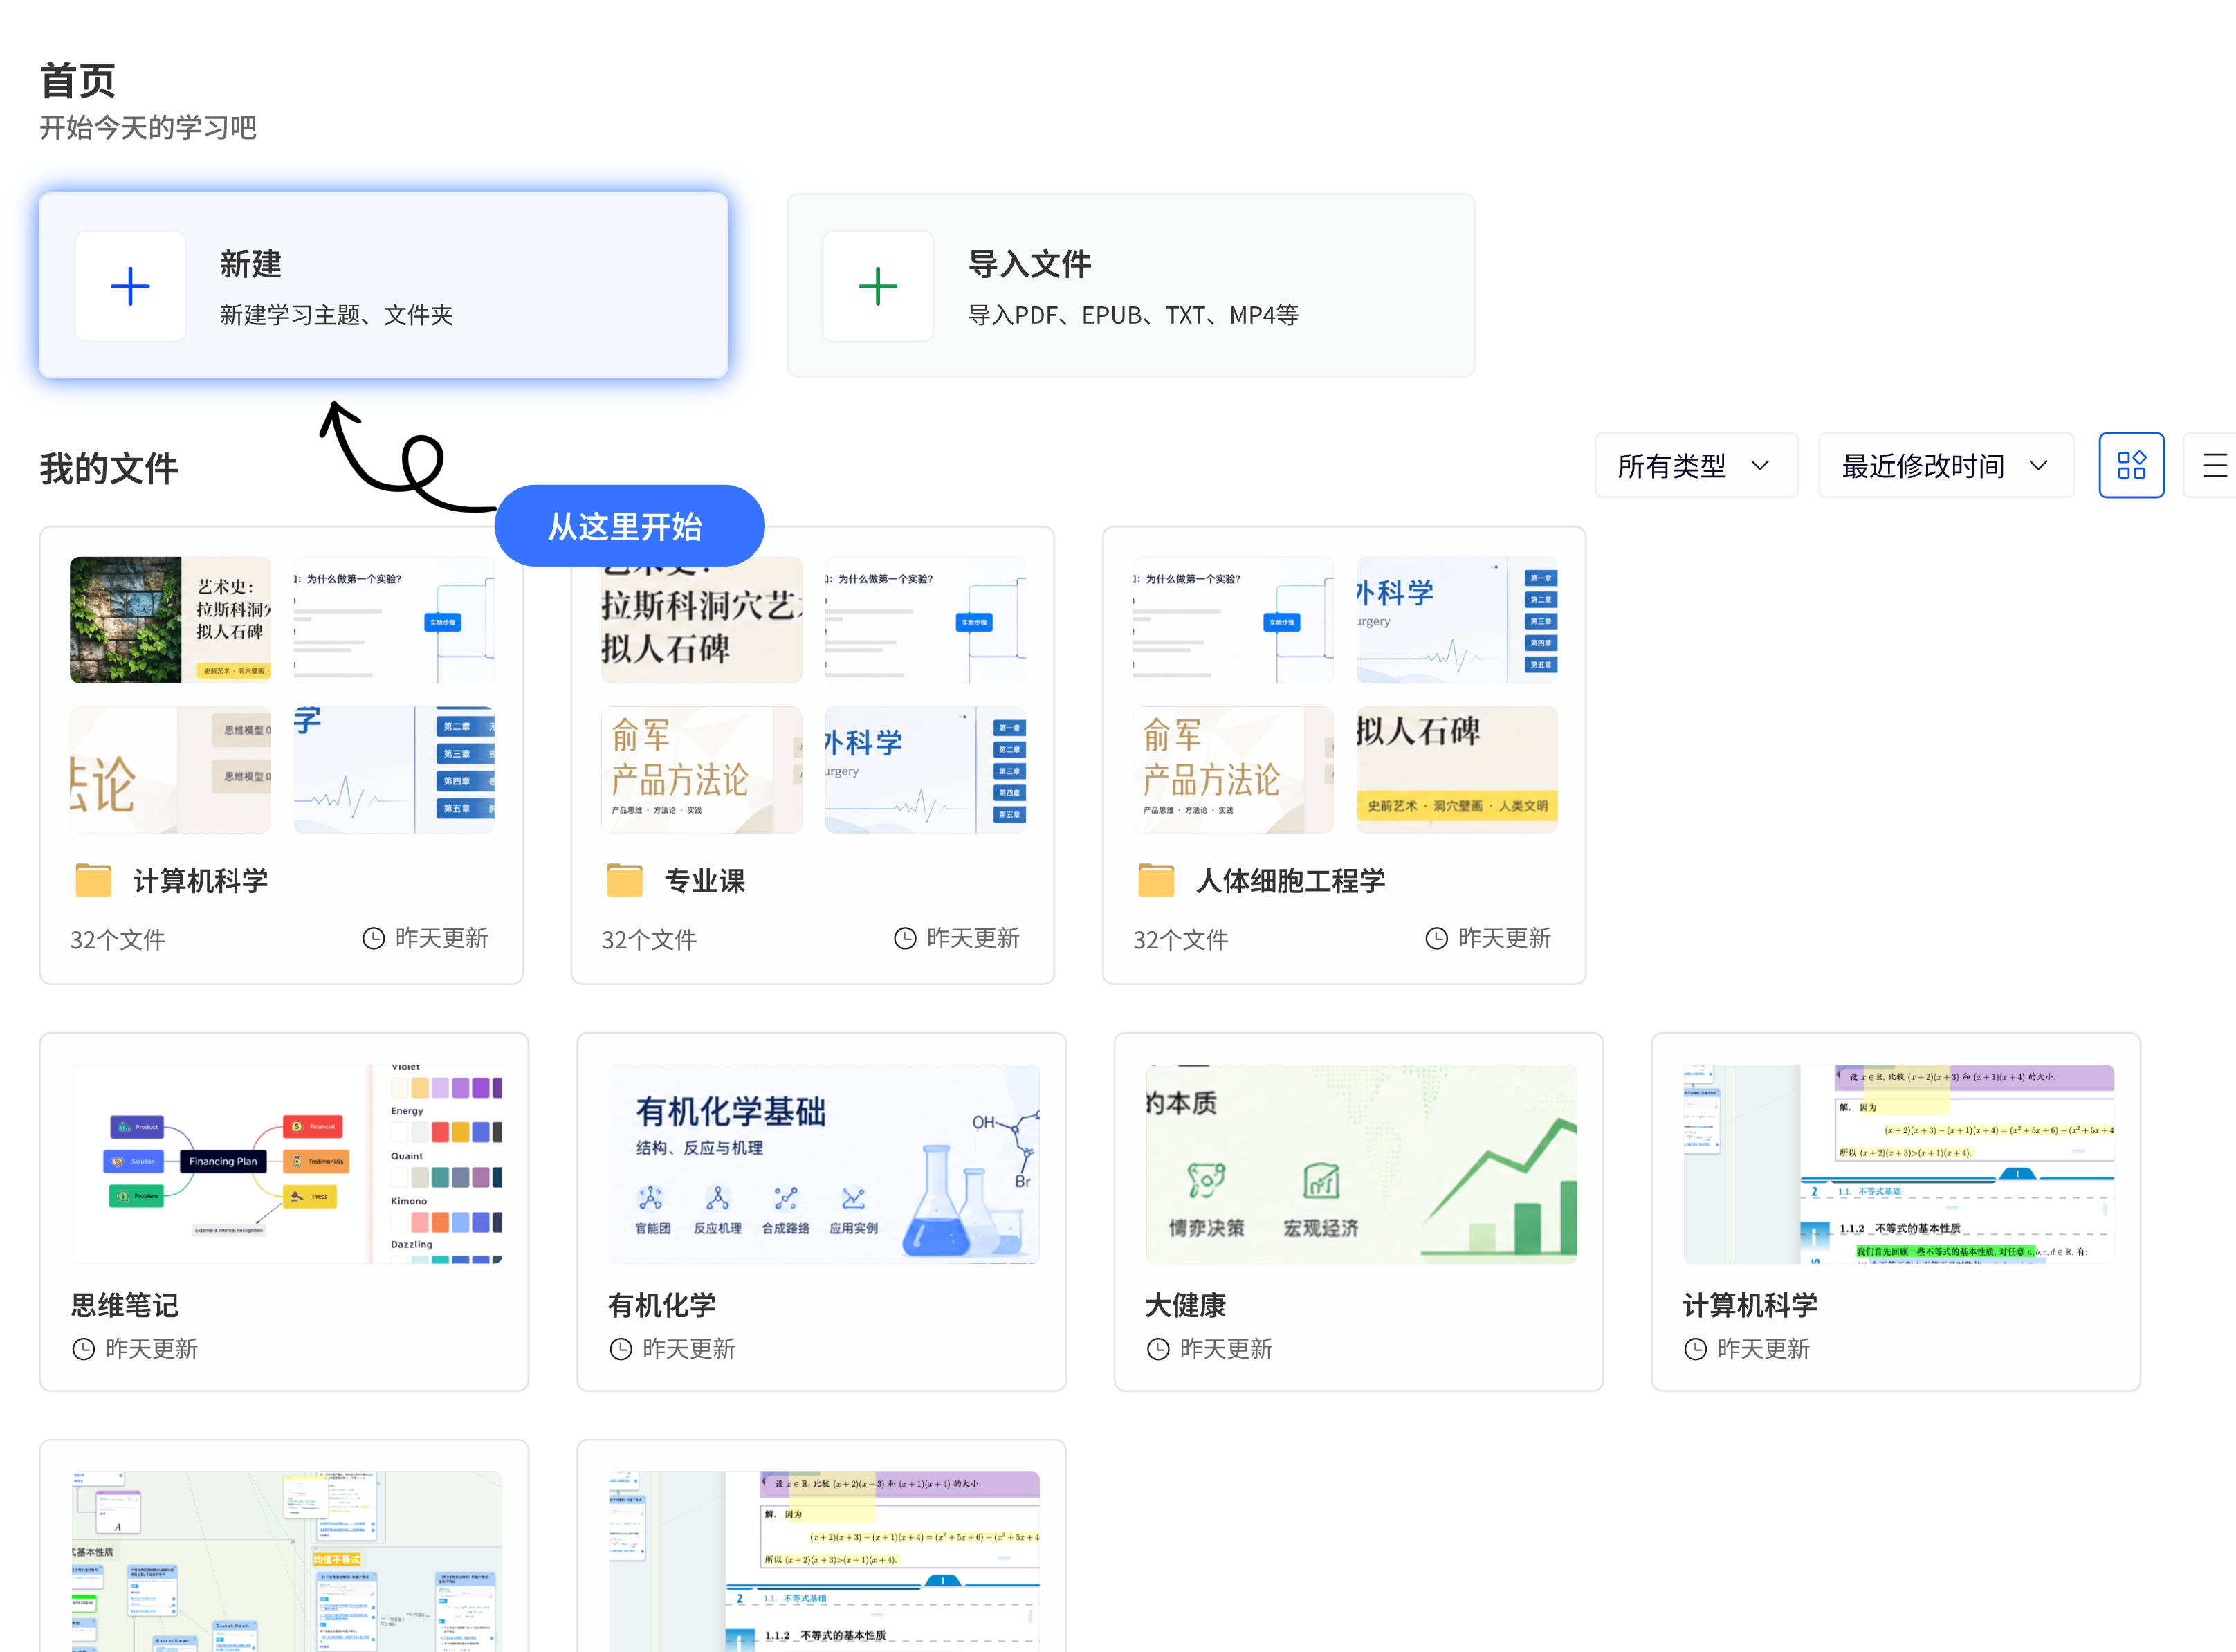The height and width of the screenshot is (1652, 2236).
Task: Click the 导入PDF、EPUB、TXT、MP4等 subtitle text
Action: (x=1133, y=315)
